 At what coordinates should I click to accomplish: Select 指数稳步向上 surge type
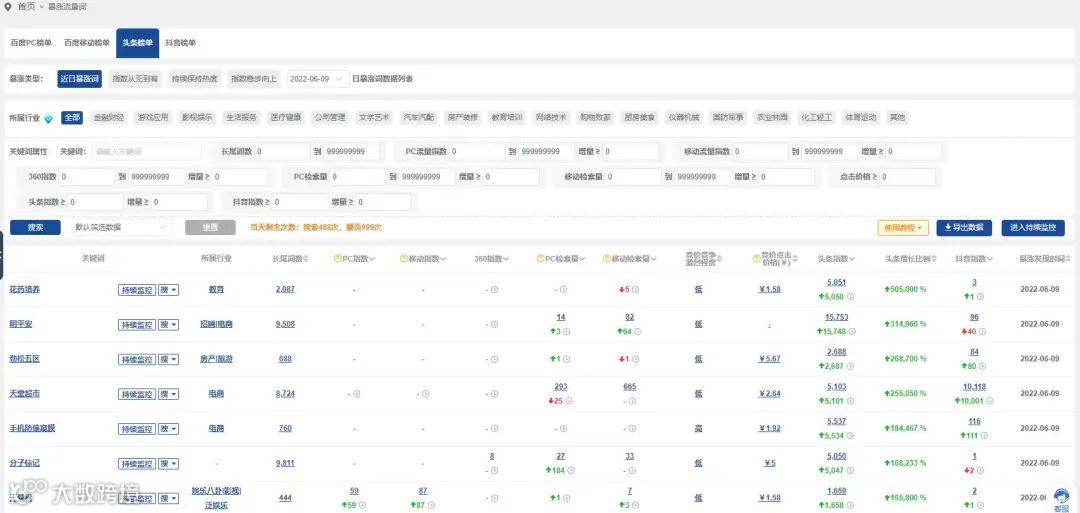253,78
